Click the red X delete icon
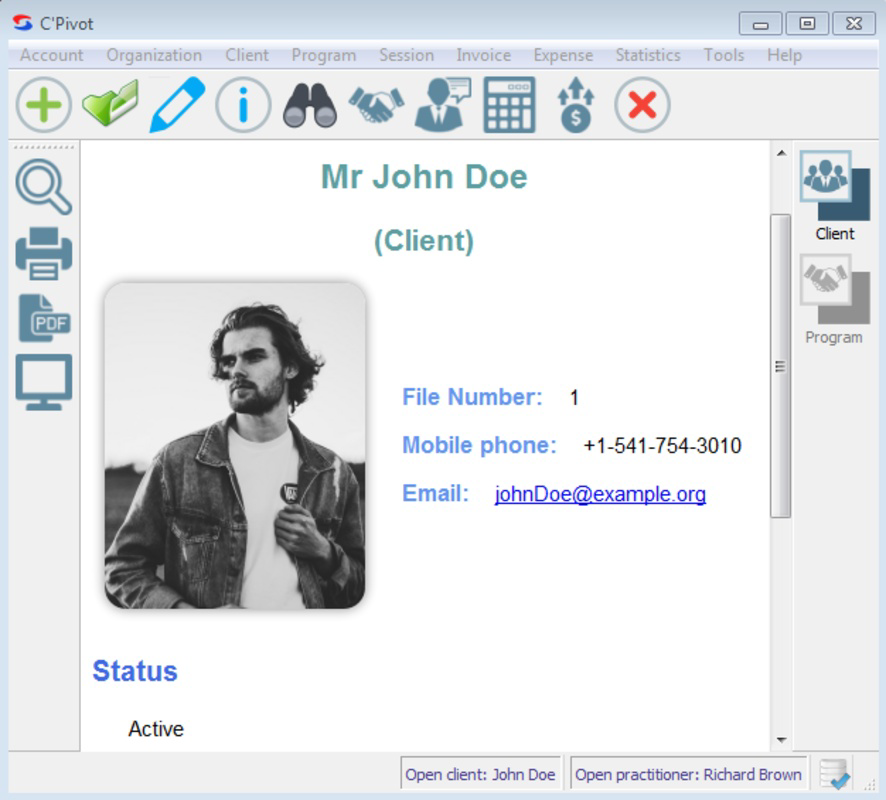The height and width of the screenshot is (800, 886). click(x=642, y=105)
